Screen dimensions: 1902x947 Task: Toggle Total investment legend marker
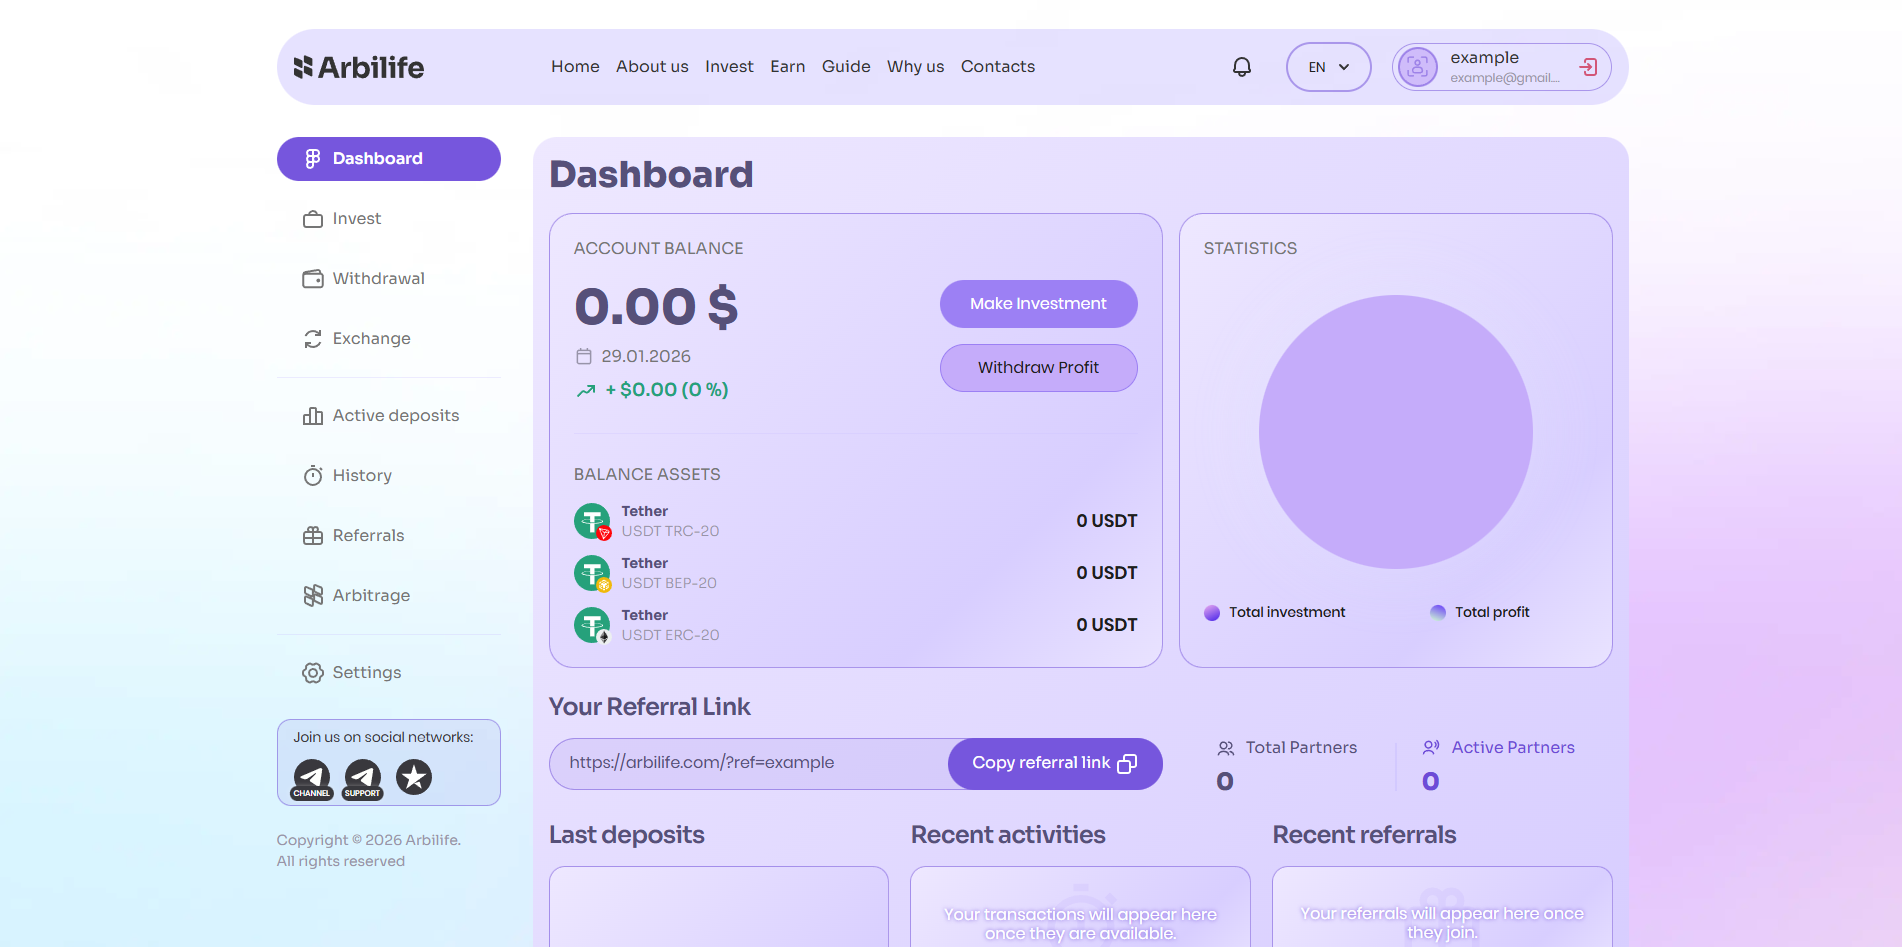[x=1212, y=613]
